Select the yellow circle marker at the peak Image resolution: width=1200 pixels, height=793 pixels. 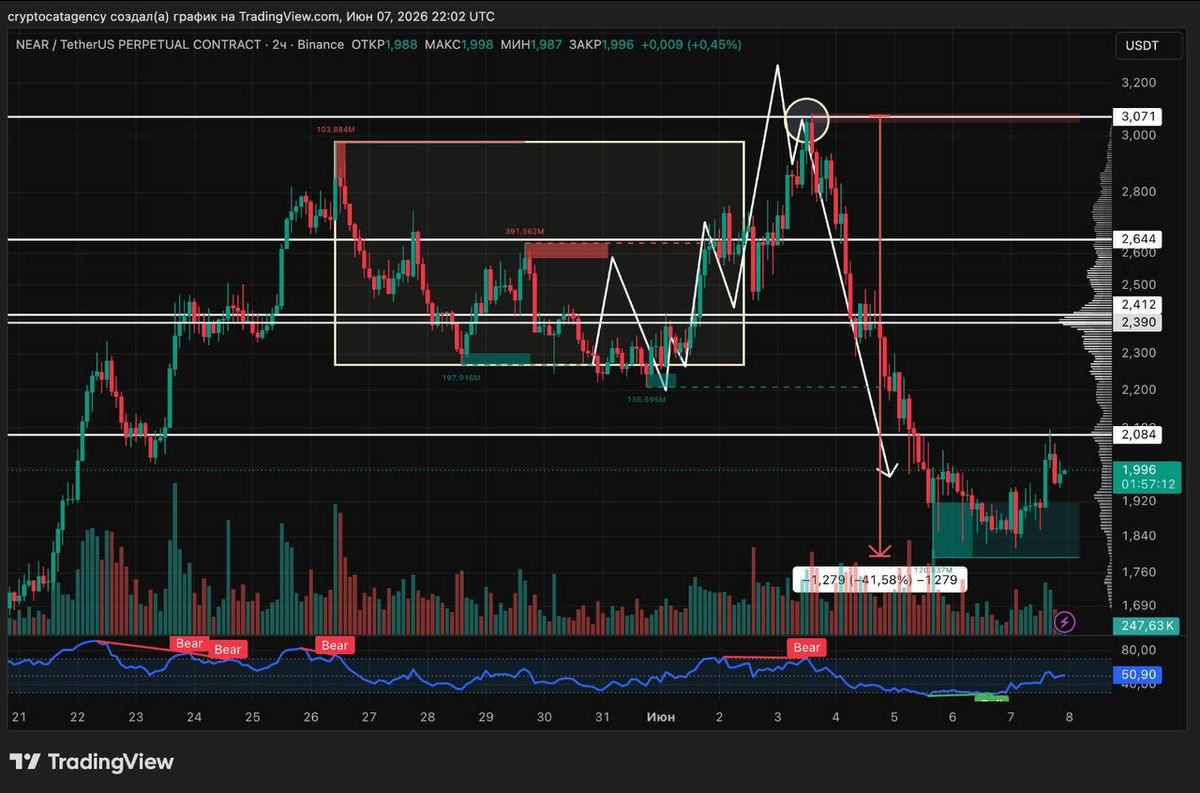tap(807, 120)
